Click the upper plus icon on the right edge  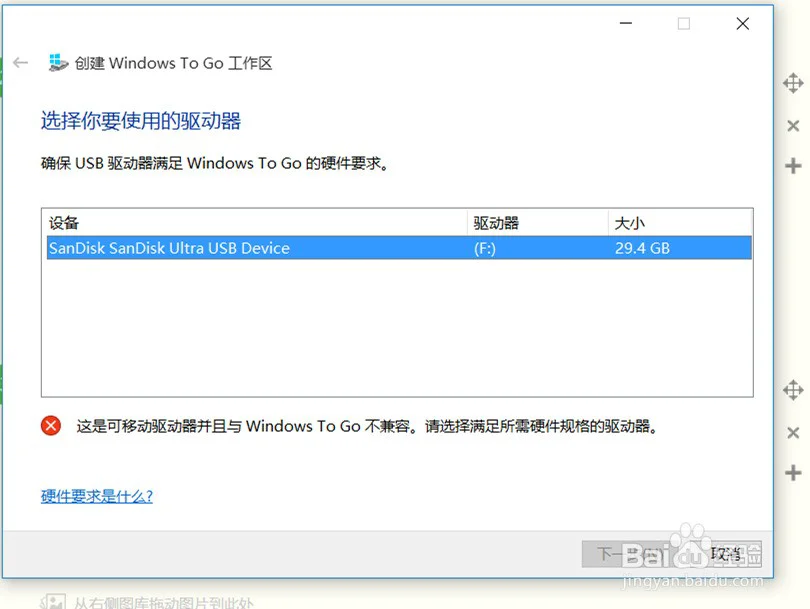click(x=793, y=166)
